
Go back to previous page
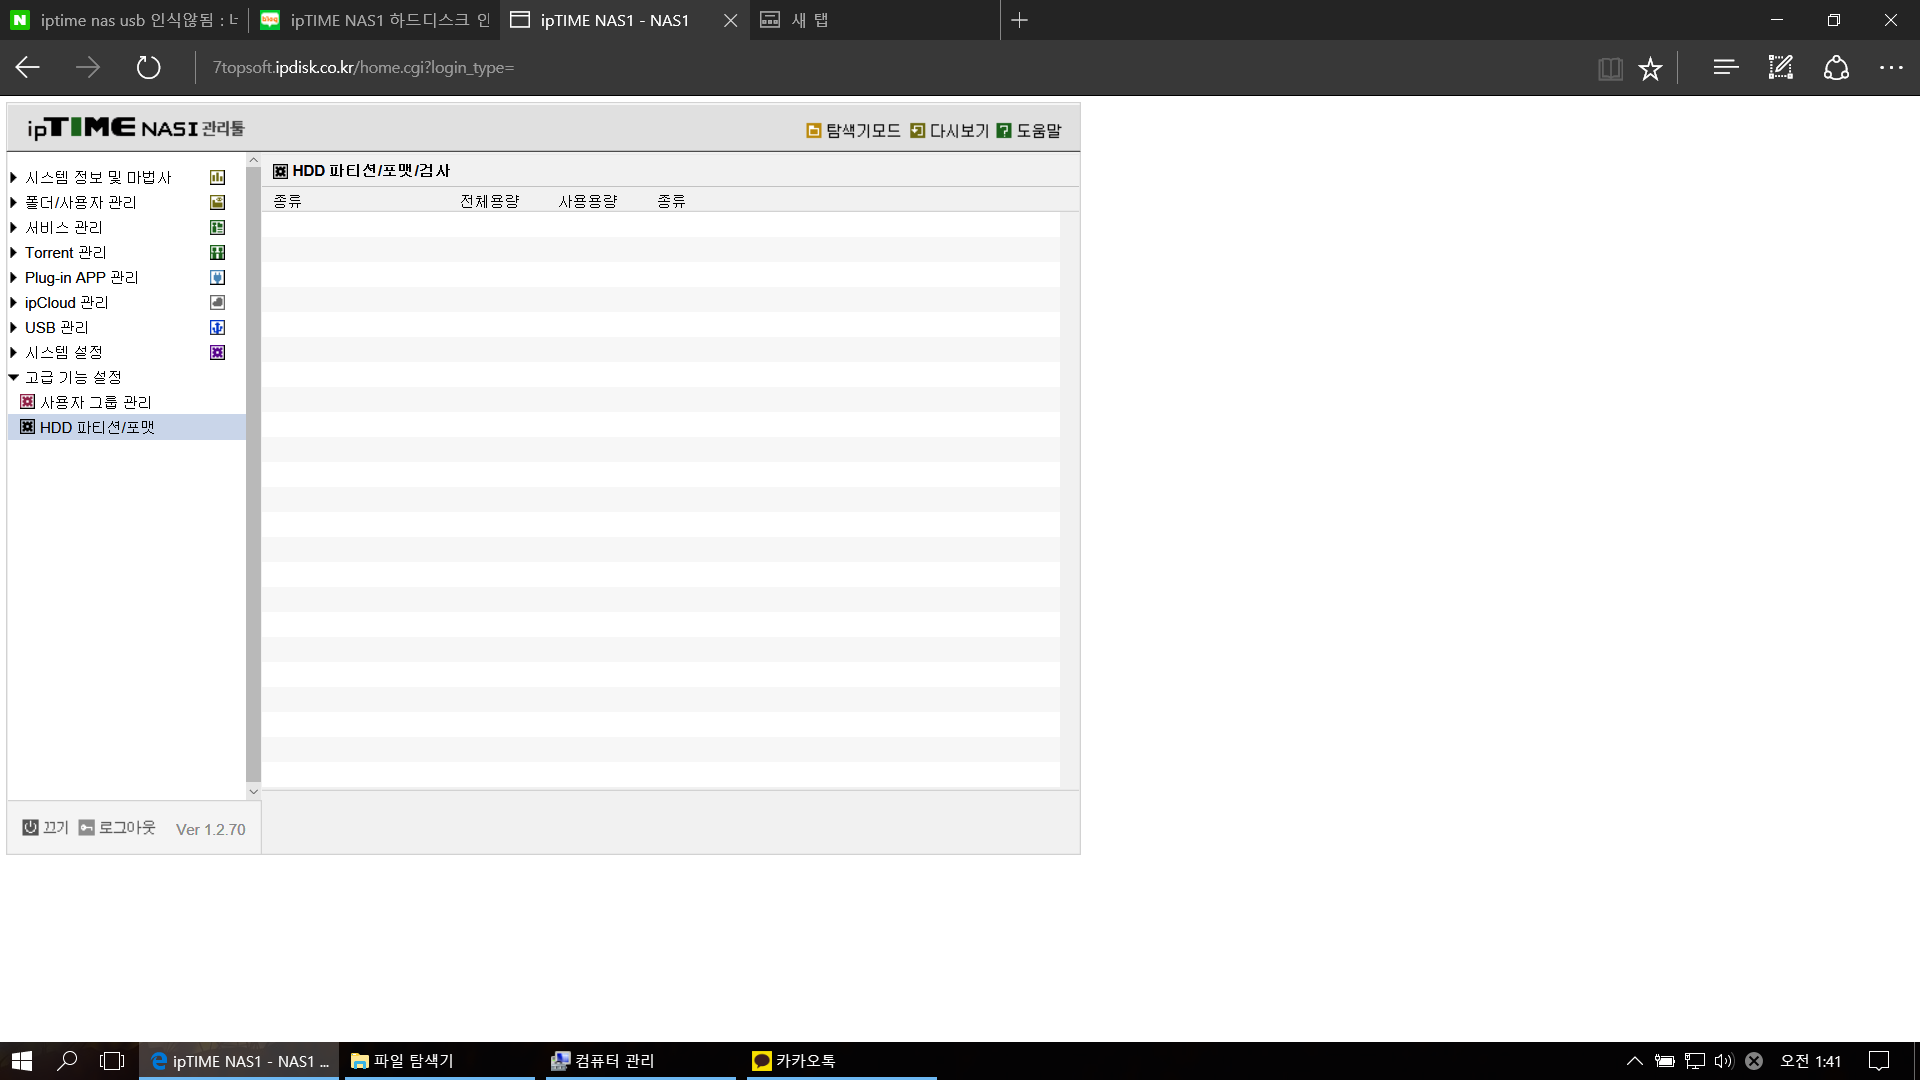(x=28, y=68)
